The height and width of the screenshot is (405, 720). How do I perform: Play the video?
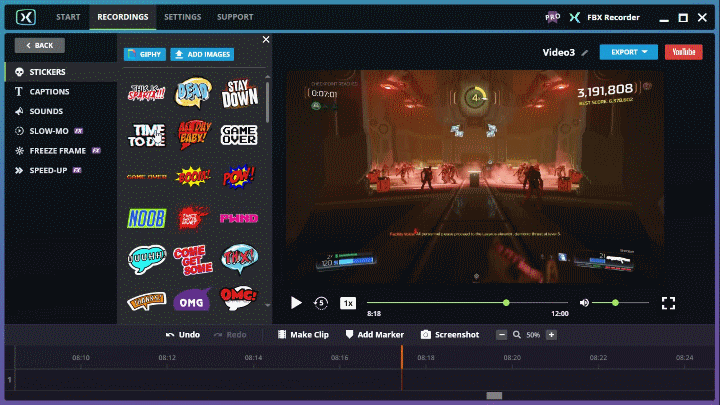pyautogui.click(x=296, y=303)
